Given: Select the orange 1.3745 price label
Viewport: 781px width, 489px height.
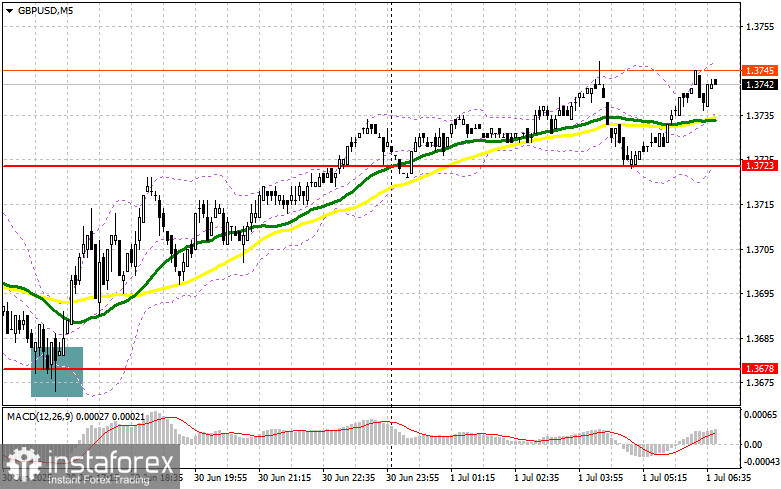Looking at the screenshot, I should click(x=760, y=71).
